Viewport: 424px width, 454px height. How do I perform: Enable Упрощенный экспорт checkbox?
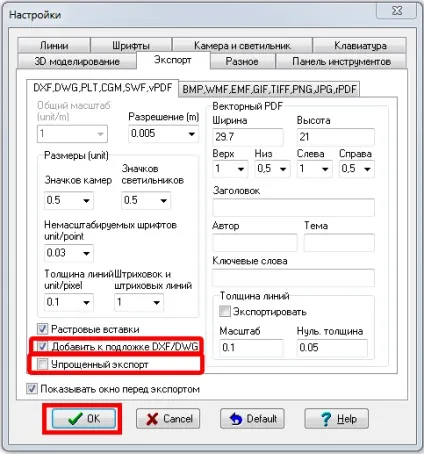coord(43,364)
